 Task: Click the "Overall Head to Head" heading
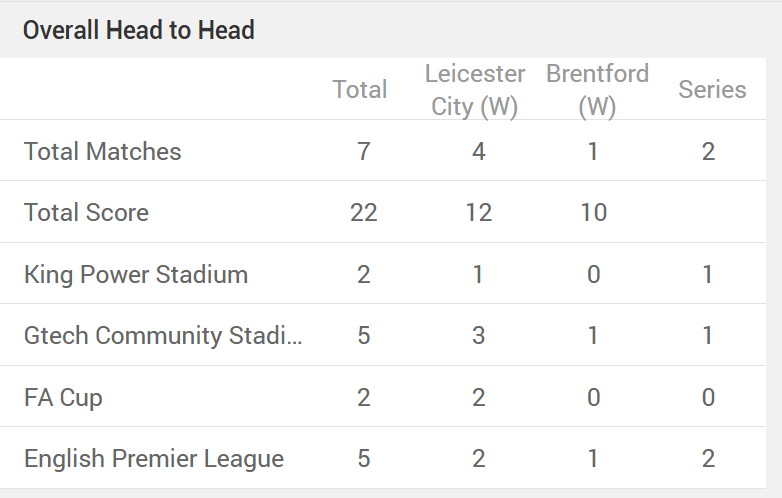click(x=138, y=30)
